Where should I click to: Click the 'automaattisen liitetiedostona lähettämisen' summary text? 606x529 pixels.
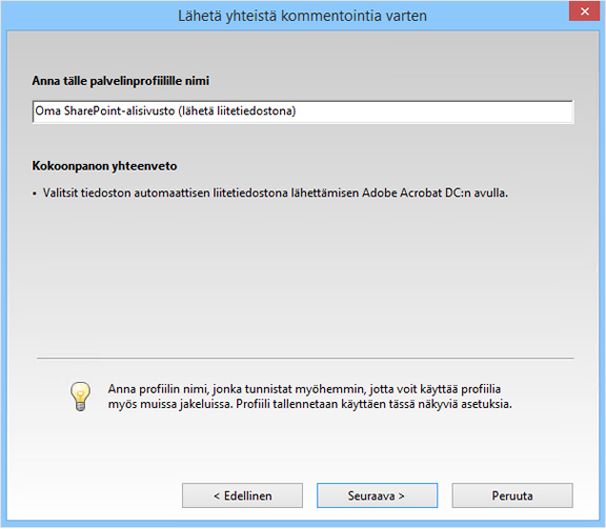[240, 192]
